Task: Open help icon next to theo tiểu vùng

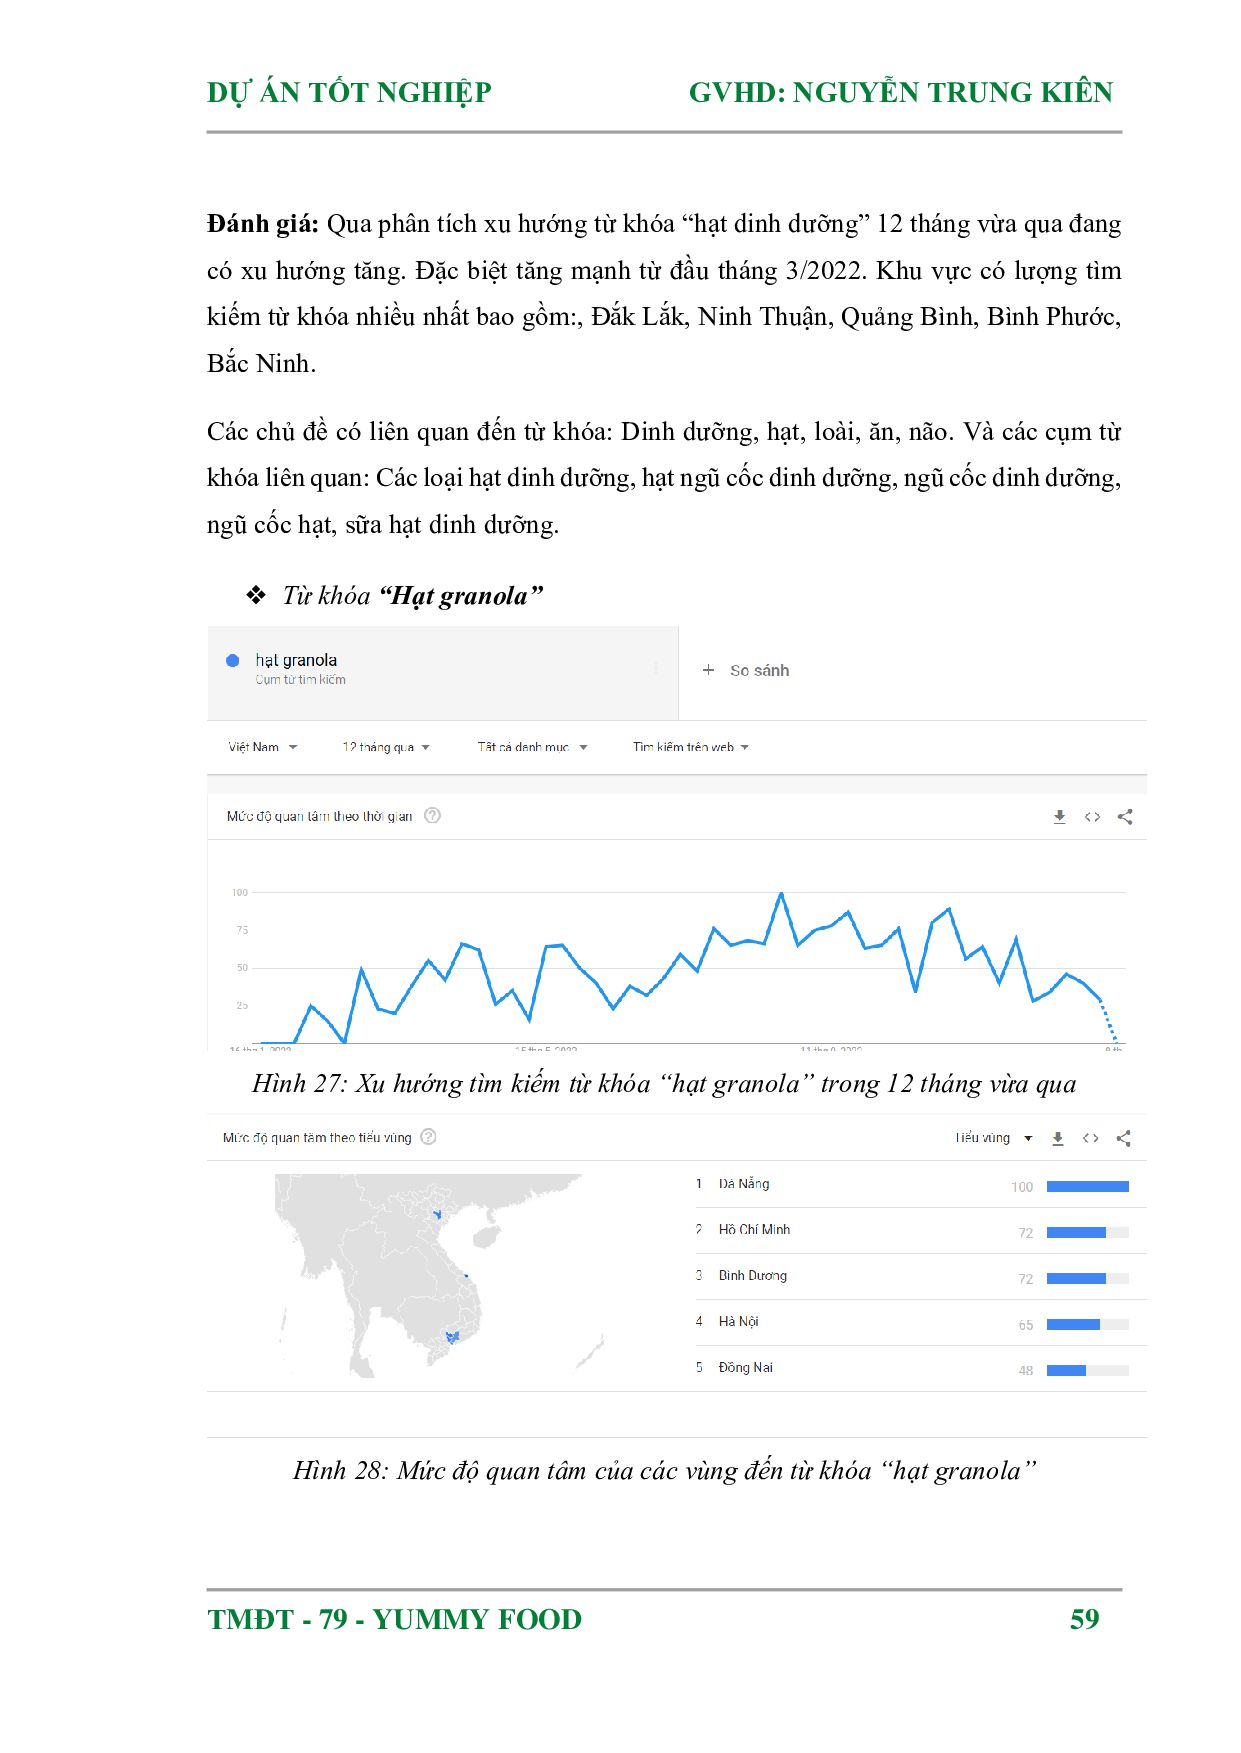Action: click(x=428, y=1136)
